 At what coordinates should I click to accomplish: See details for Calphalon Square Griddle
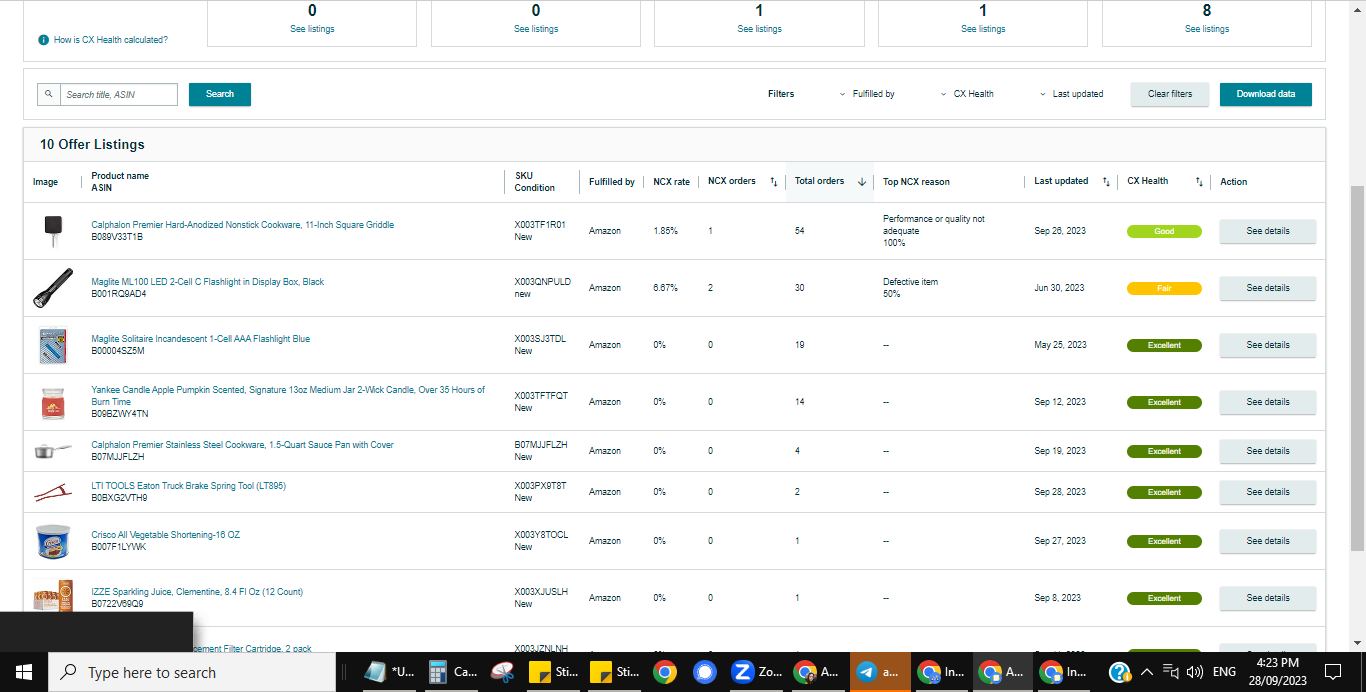point(1267,231)
